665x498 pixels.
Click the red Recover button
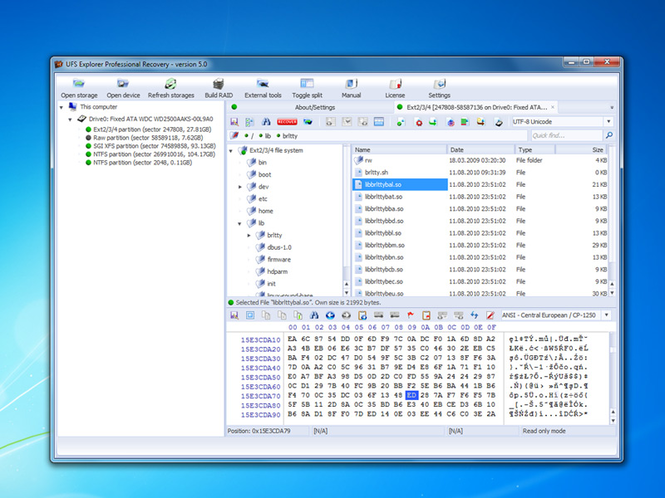[287, 122]
